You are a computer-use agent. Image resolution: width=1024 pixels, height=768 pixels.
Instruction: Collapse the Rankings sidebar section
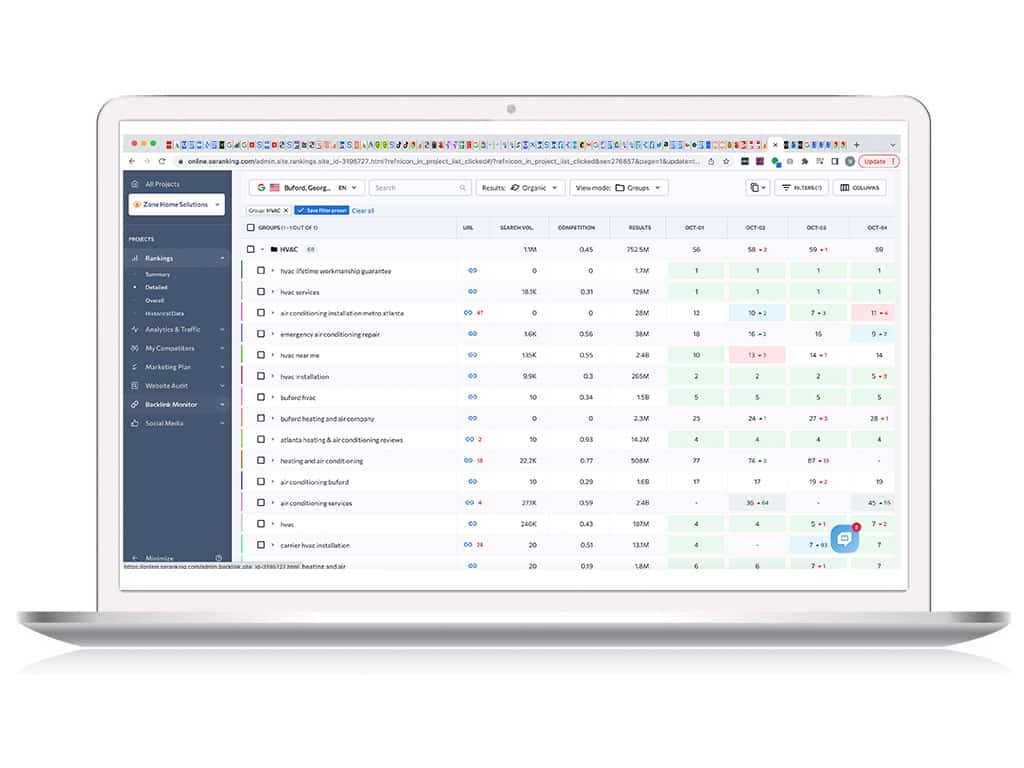click(x=222, y=259)
